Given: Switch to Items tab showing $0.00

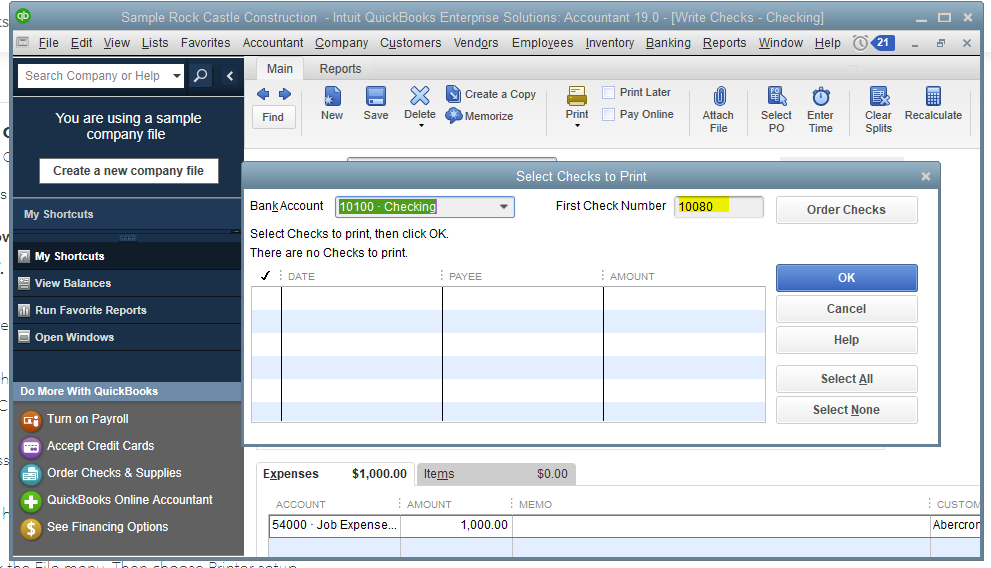Looking at the screenshot, I should tap(496, 474).
